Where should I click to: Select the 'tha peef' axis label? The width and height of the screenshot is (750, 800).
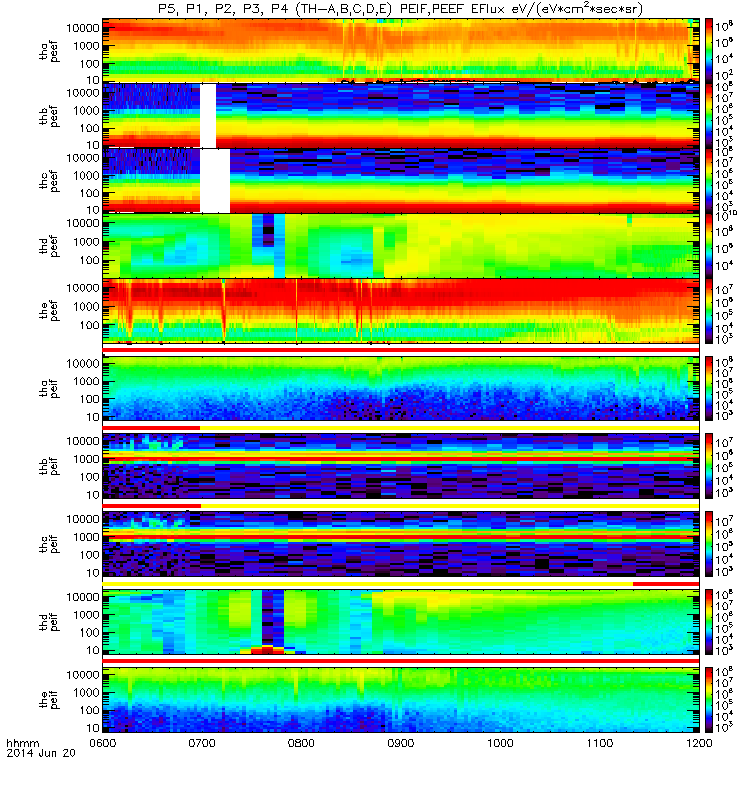tap(49, 52)
